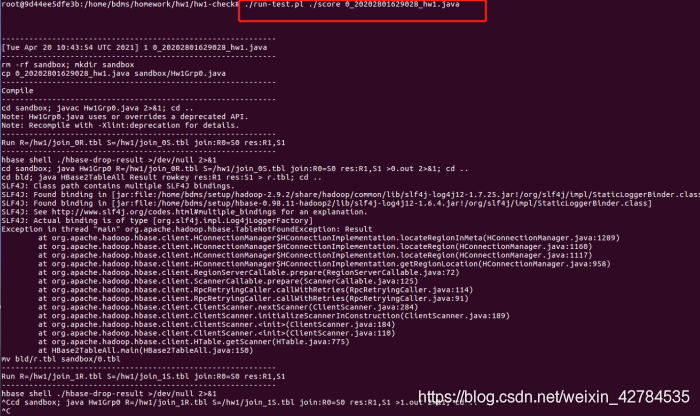
Task: Click the stack line "RegionServerCallable.prepare(RegionServerCallable.java:72)"
Action: click(x=249, y=272)
